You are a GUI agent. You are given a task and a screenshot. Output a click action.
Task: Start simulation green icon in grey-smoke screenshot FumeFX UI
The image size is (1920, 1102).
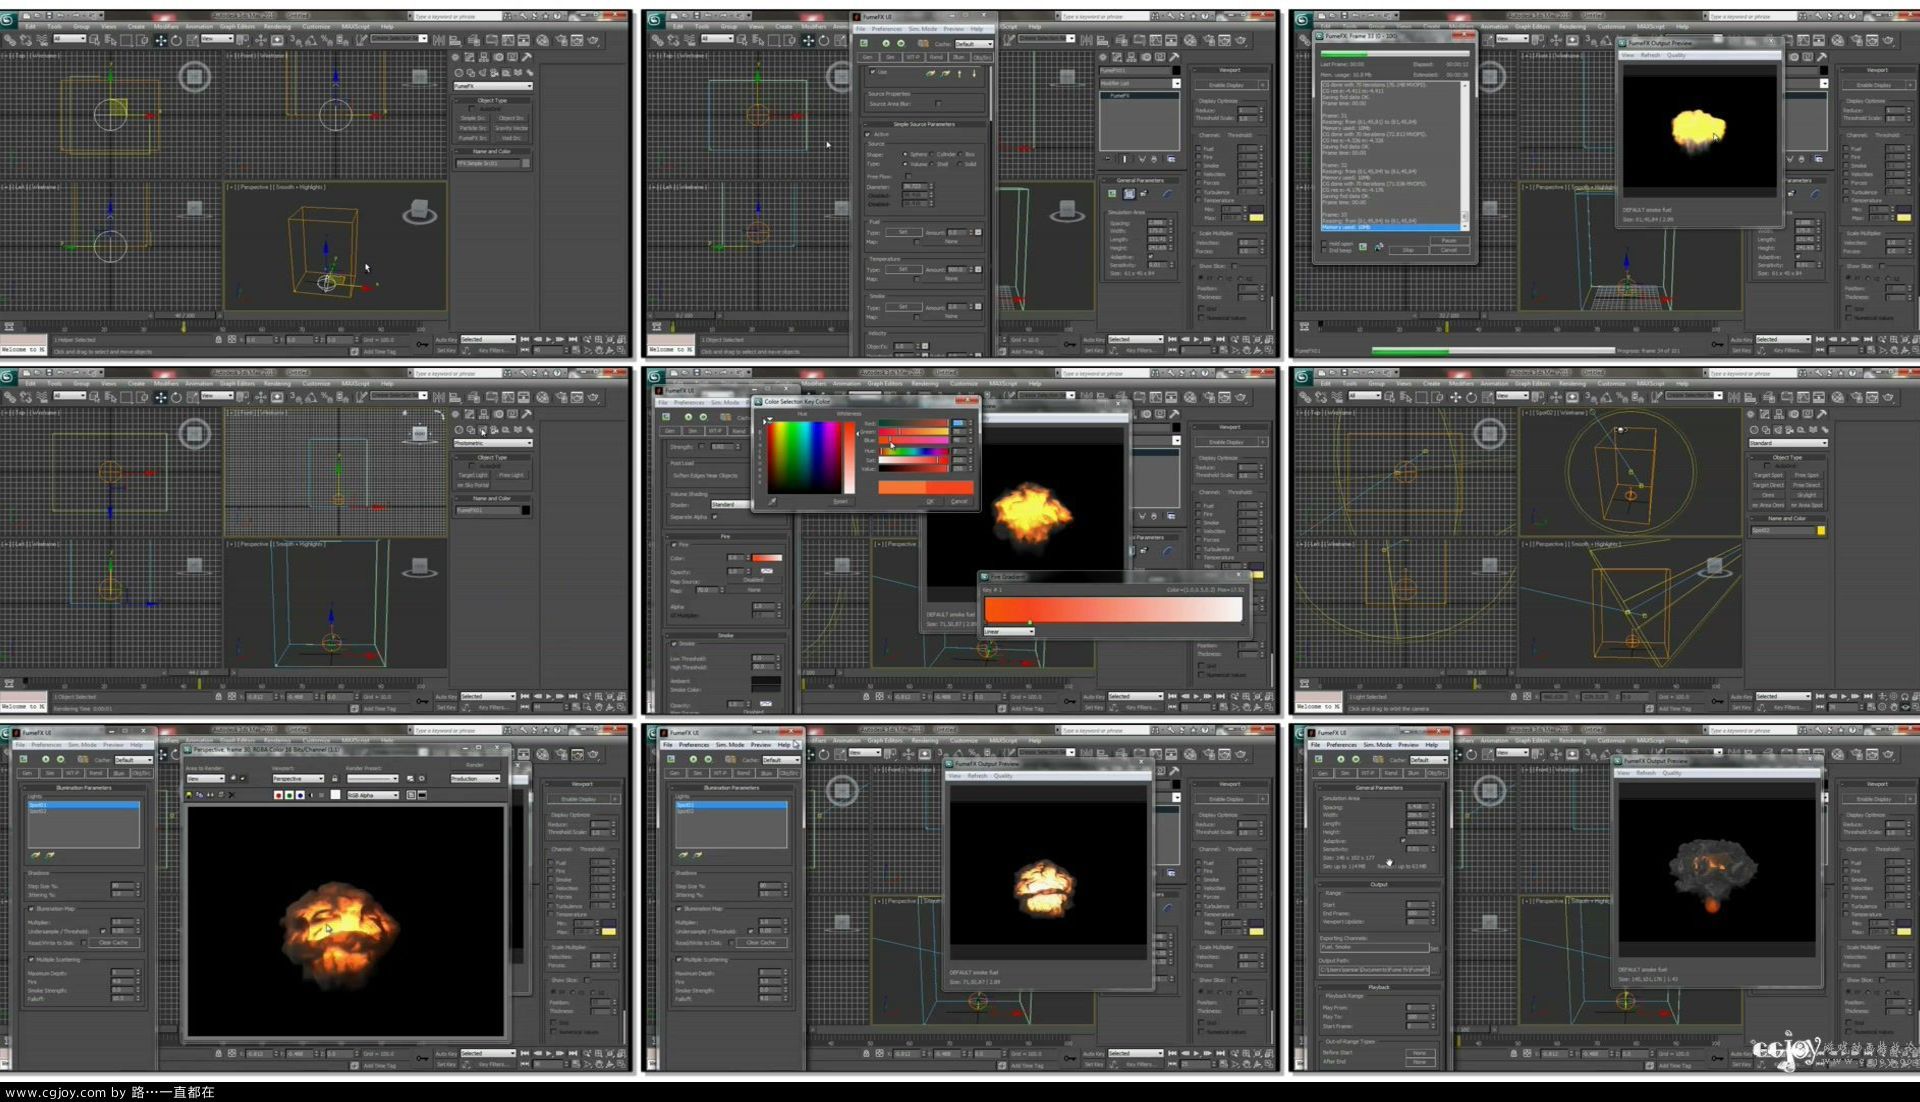tap(1341, 759)
